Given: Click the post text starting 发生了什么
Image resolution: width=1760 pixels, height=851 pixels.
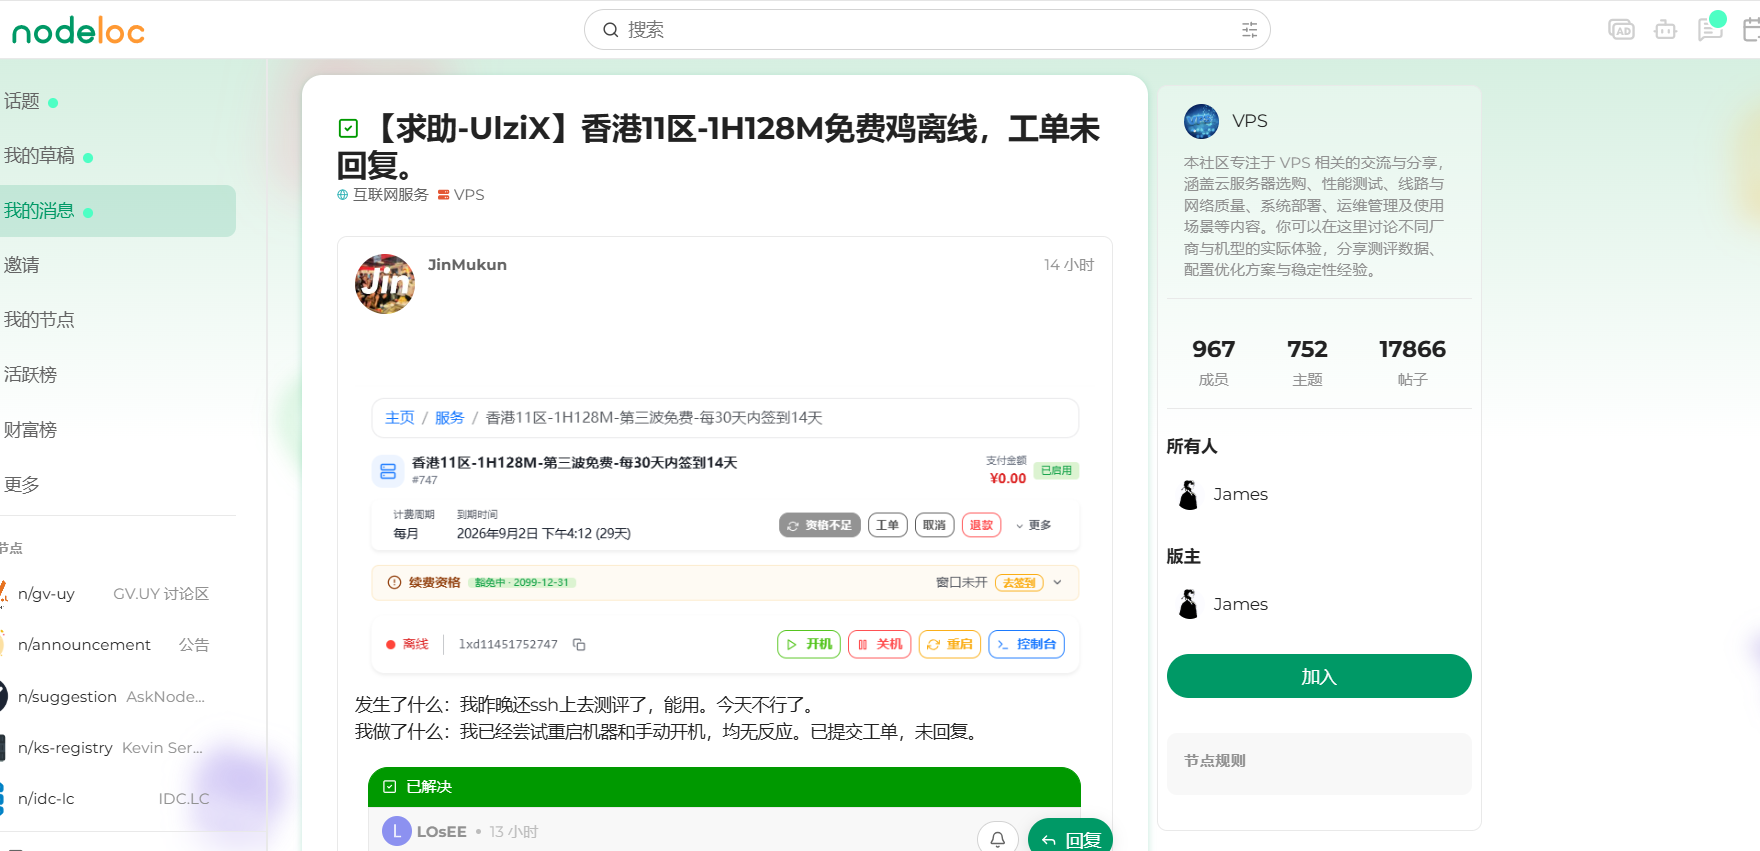Looking at the screenshot, I should [x=587, y=705].
